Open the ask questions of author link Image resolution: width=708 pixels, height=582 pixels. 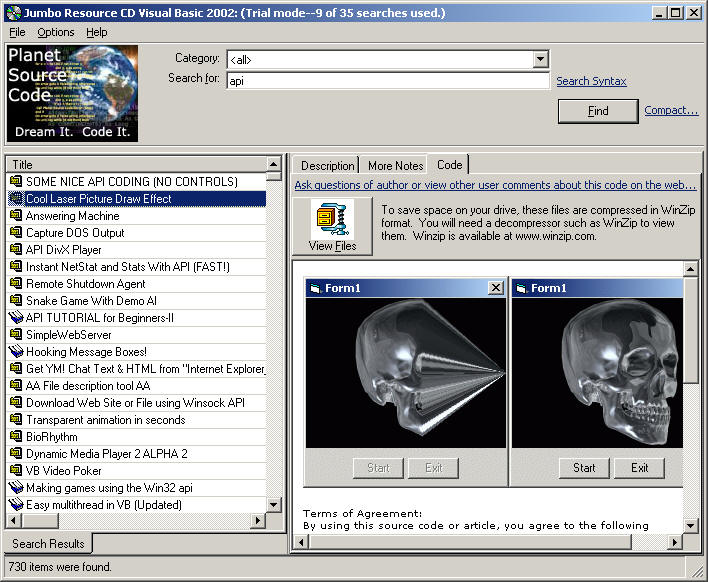pyautogui.click(x=495, y=185)
